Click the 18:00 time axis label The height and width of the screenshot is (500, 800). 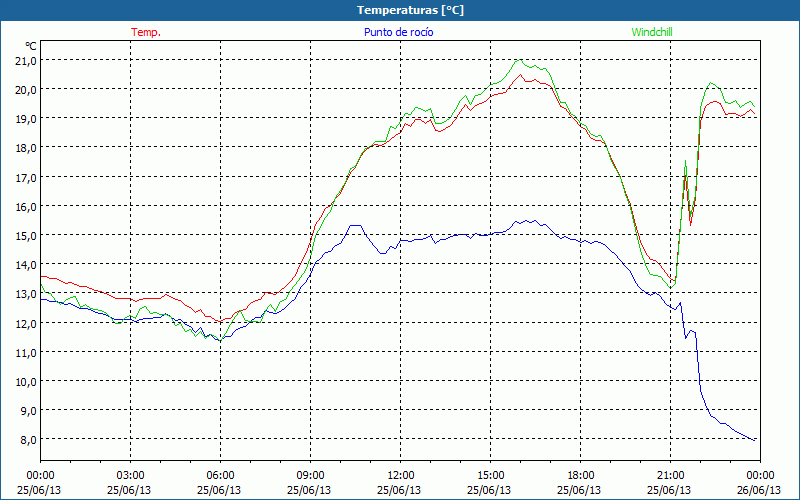tap(581, 476)
